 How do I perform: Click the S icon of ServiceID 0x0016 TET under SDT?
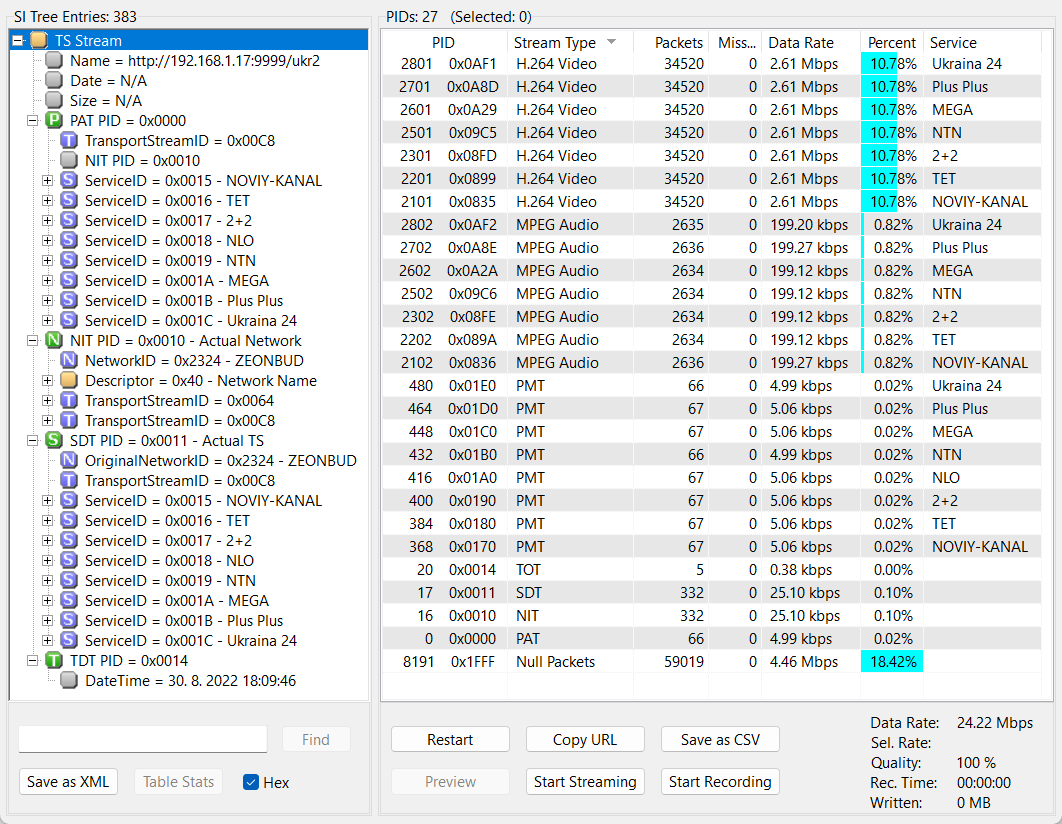coord(68,521)
